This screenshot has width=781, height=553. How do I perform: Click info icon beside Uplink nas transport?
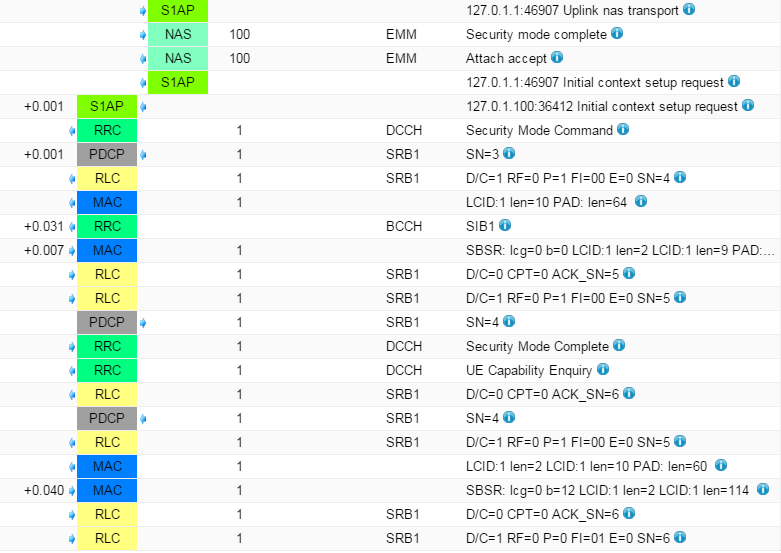click(x=689, y=10)
